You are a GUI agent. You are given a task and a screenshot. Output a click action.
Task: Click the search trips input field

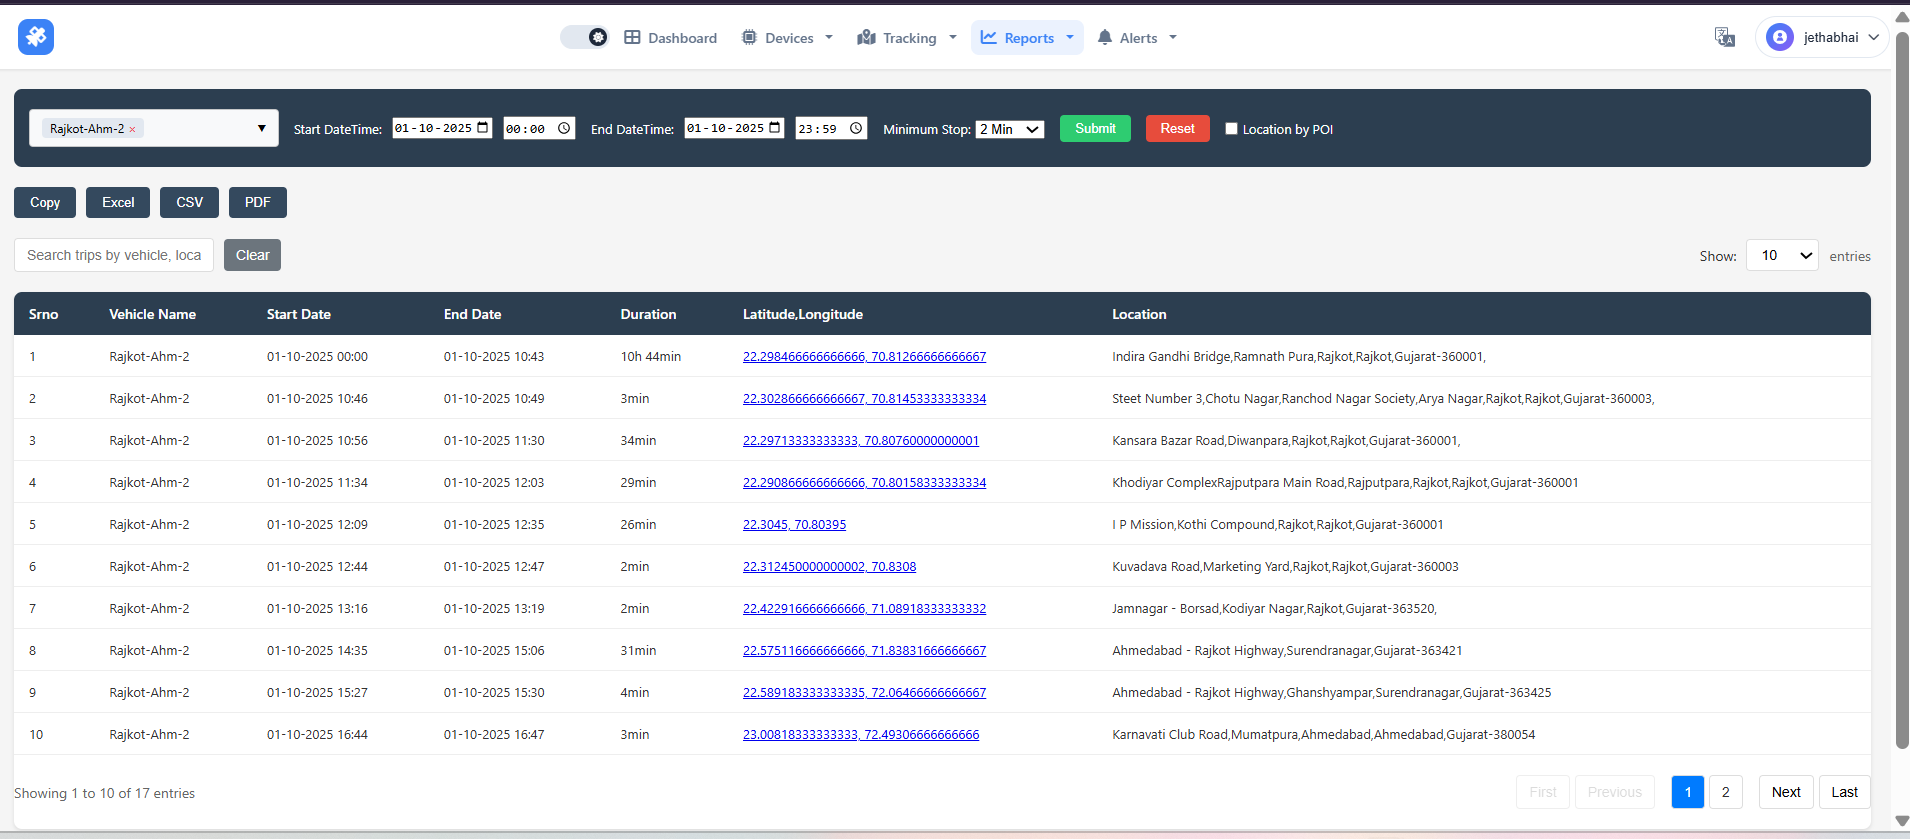114,255
